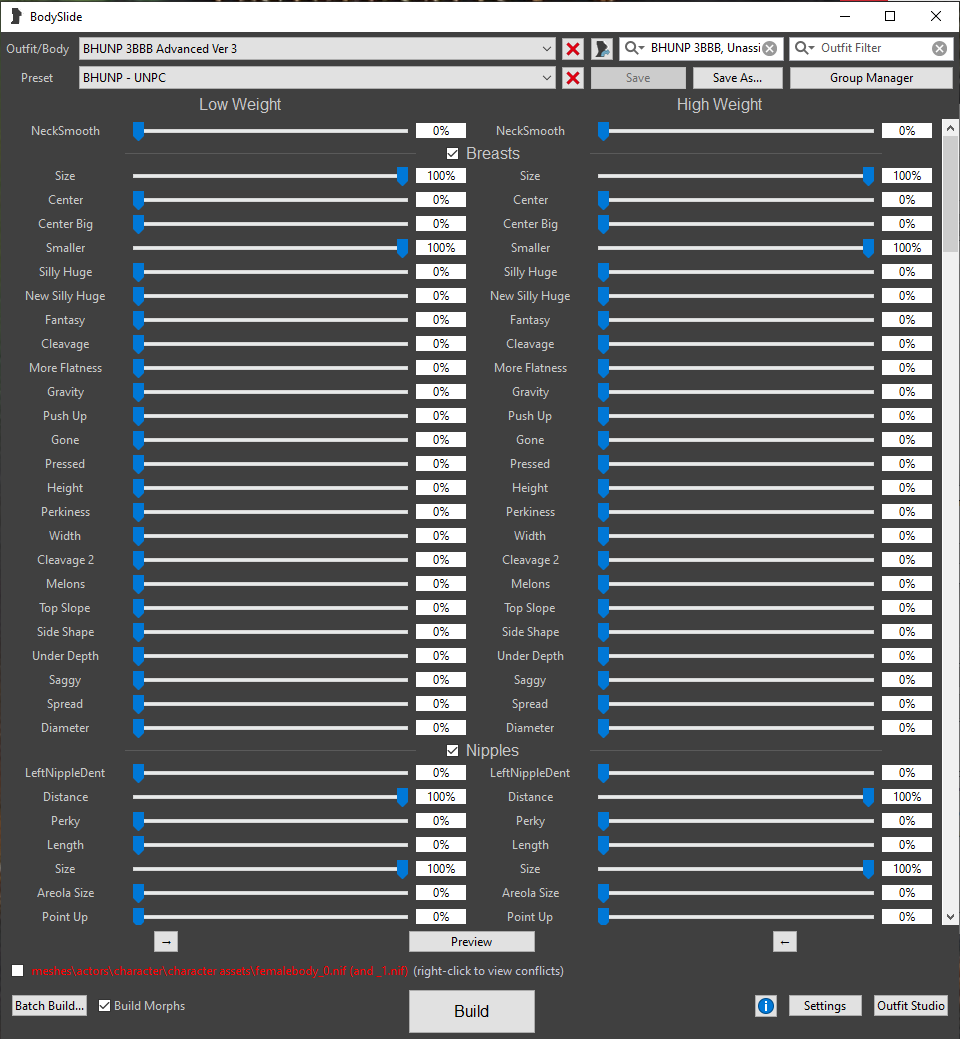
Task: Open Batch Build dialog
Action: click(50, 1006)
